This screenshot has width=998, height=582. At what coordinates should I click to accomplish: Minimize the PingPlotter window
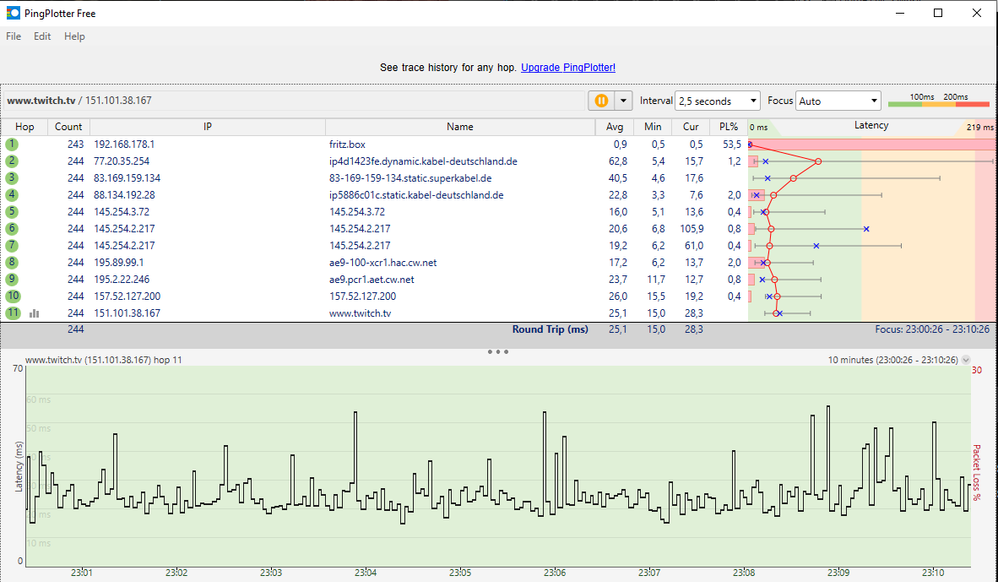pos(900,13)
